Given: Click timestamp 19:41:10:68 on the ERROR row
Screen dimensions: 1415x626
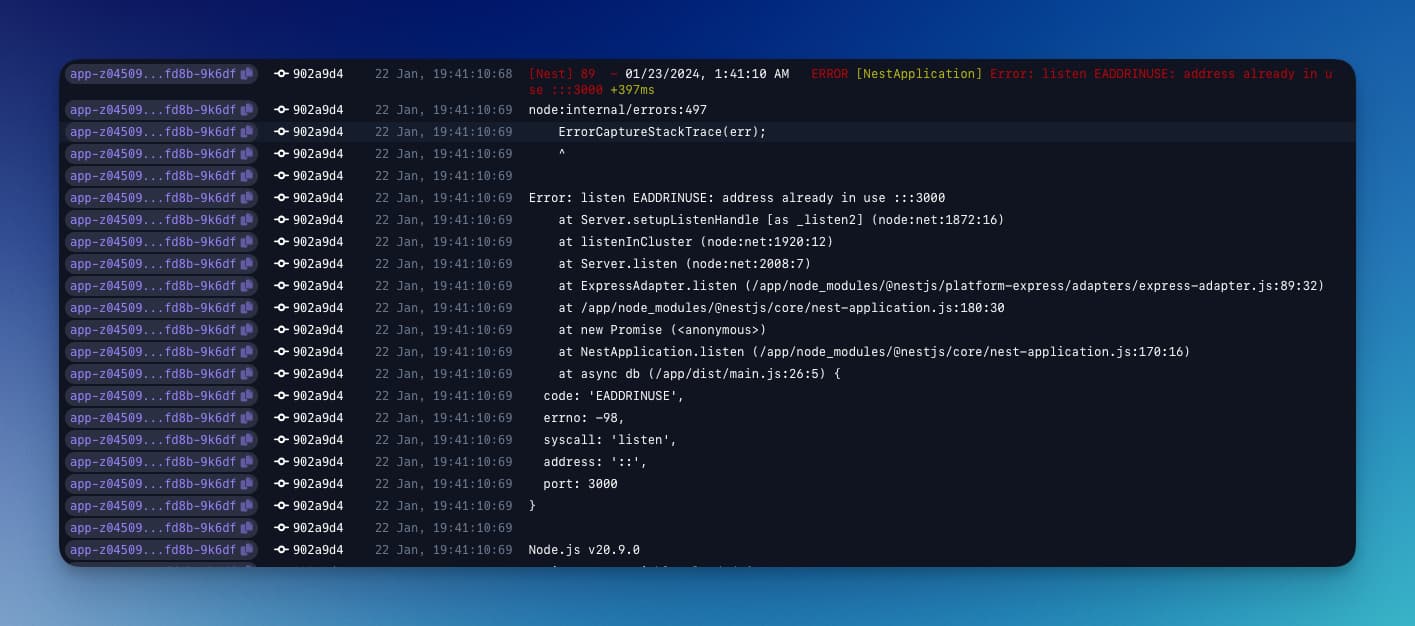Looking at the screenshot, I should pyautogui.click(x=443, y=74).
